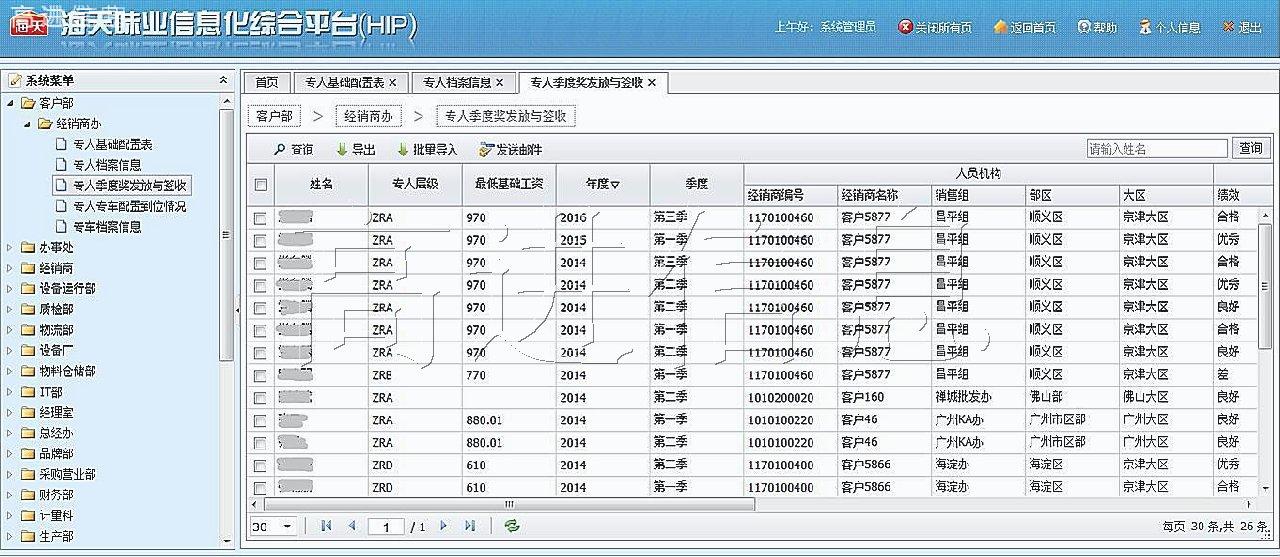Click the 查询 magnifier icon in toolbar

click(280, 150)
